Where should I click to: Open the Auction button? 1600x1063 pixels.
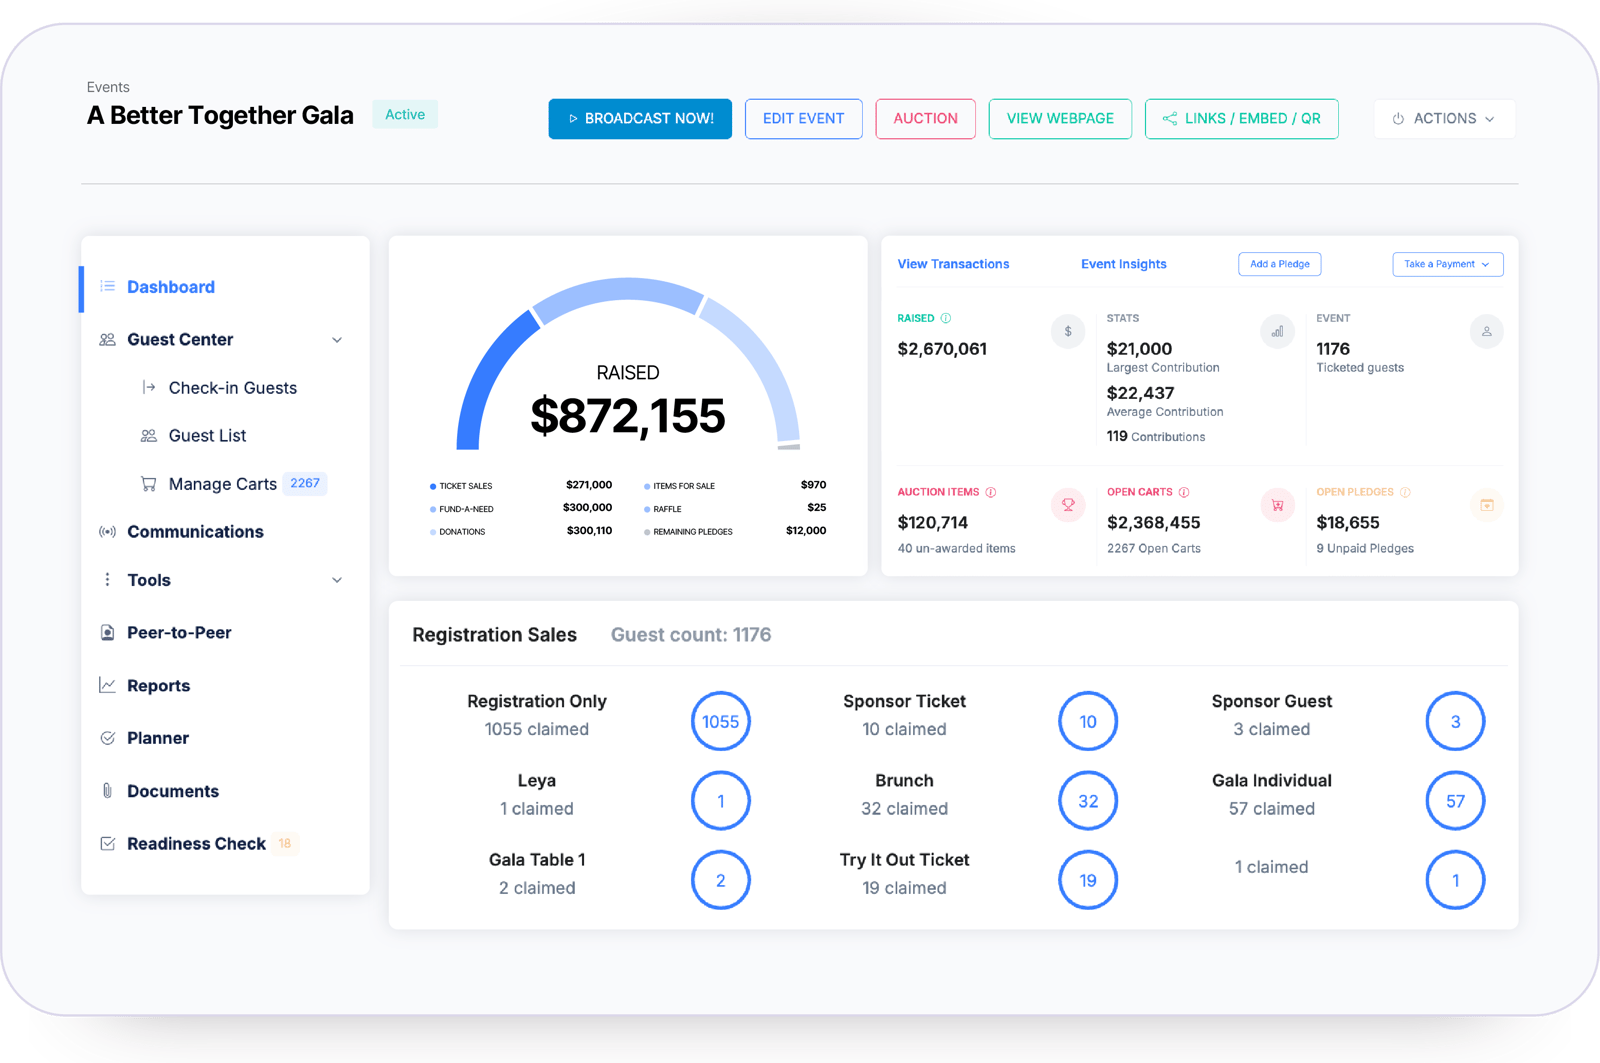926,119
